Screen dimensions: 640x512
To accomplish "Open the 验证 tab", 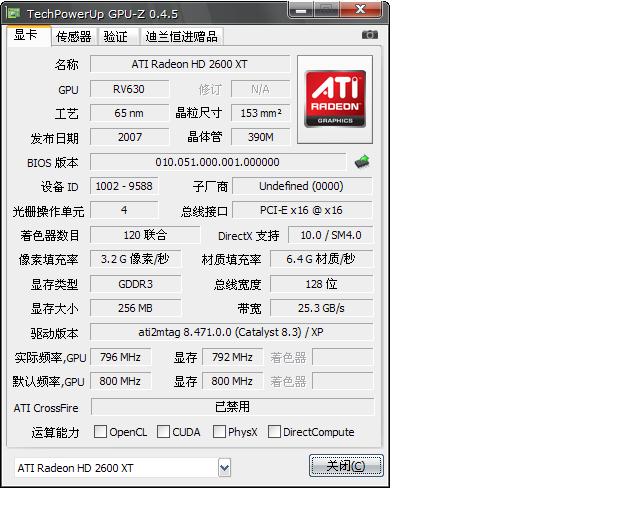I will (x=116, y=37).
